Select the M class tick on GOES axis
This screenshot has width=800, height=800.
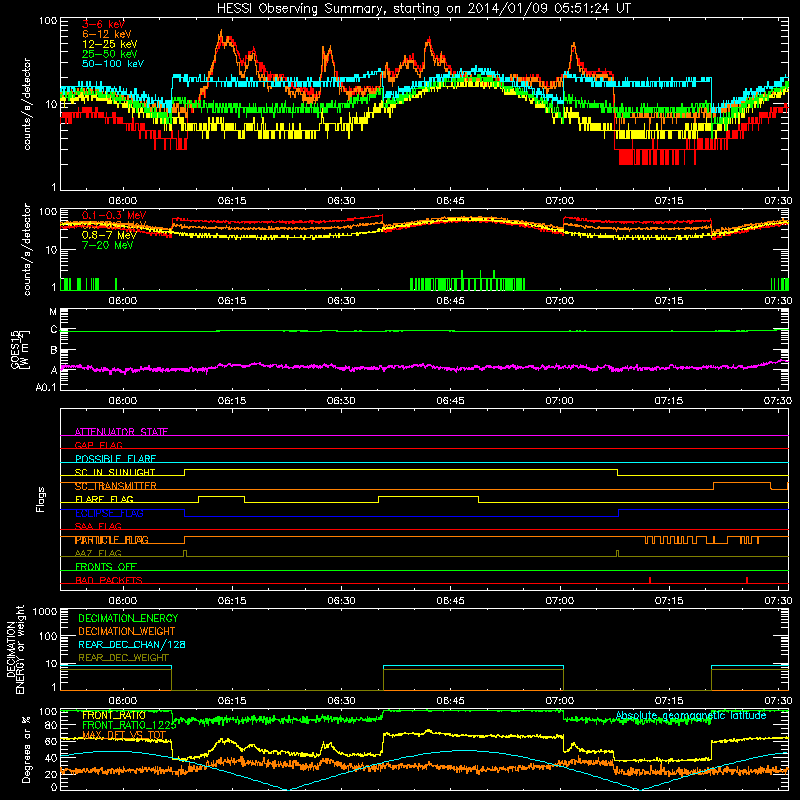53,311
